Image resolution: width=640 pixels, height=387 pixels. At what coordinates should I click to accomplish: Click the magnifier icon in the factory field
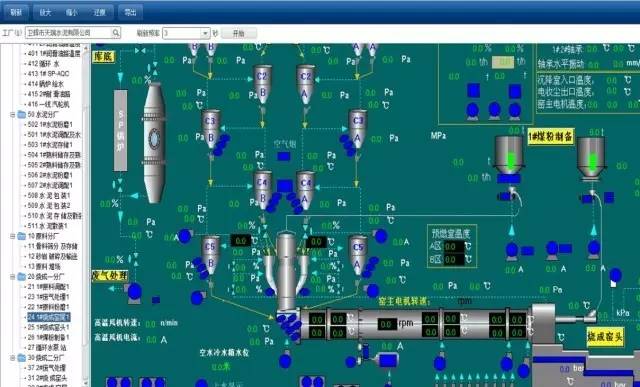click(x=116, y=33)
